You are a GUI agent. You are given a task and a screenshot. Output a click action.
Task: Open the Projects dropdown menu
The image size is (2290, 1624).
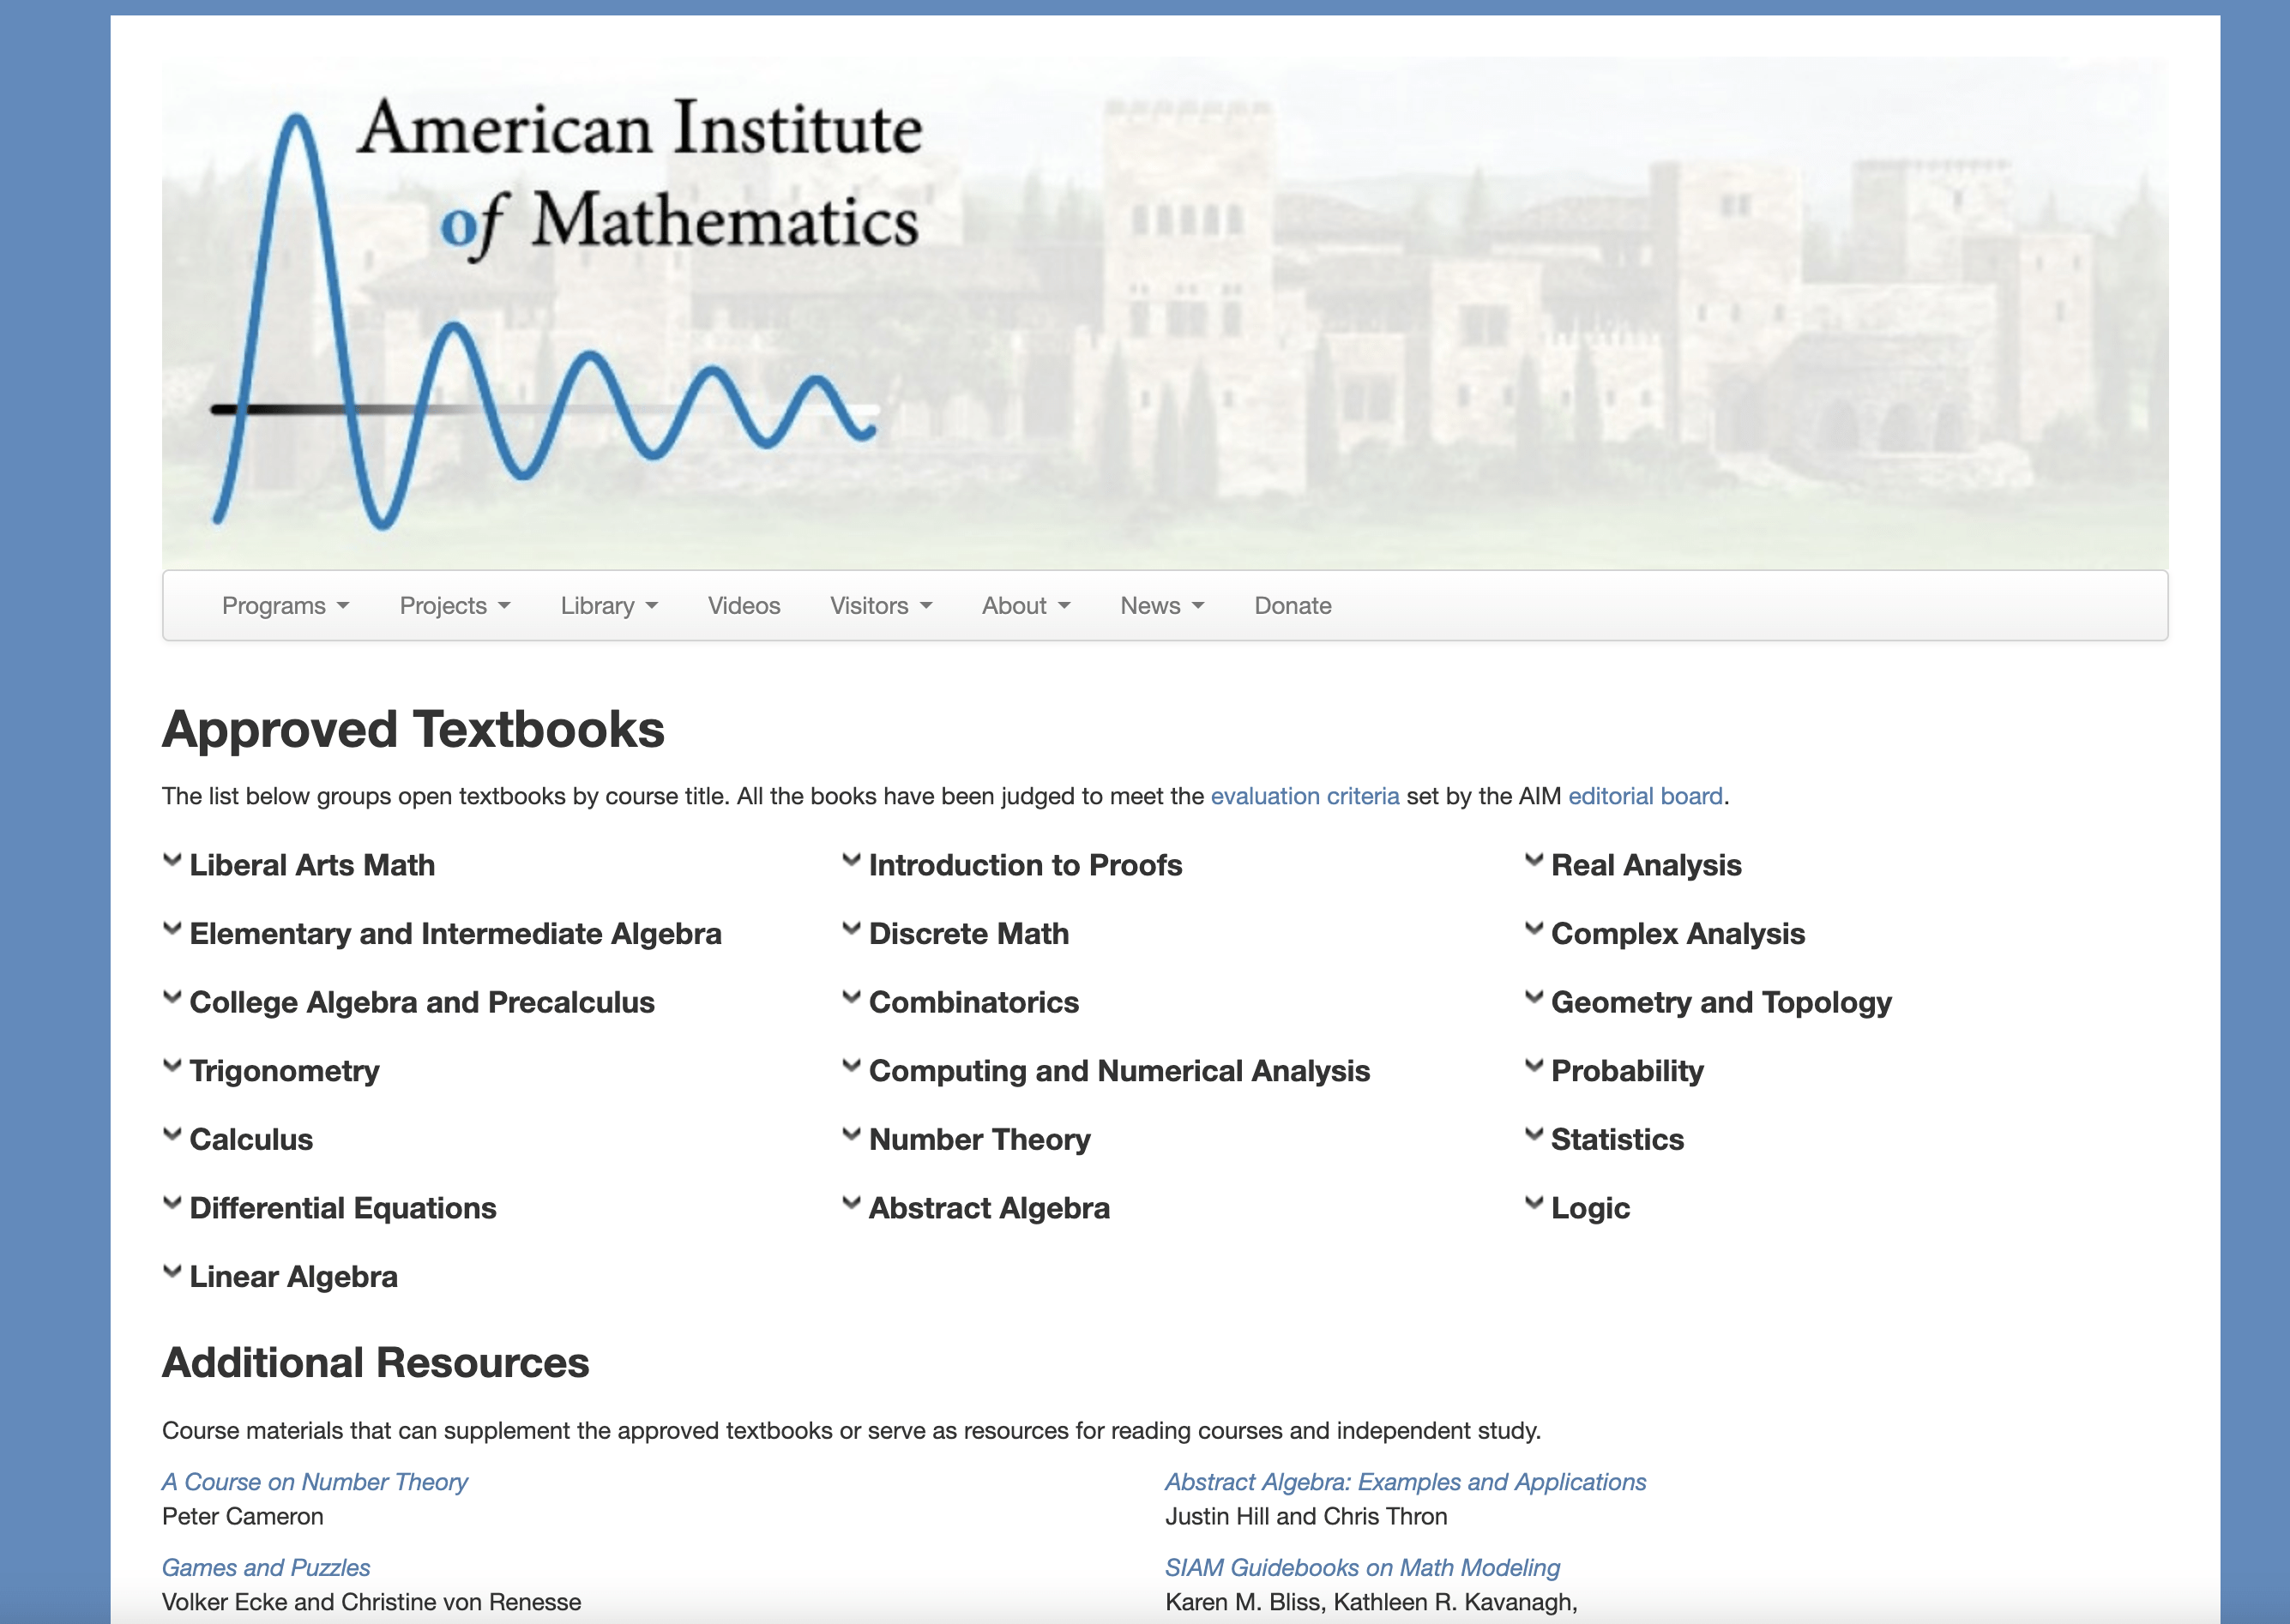[x=455, y=606]
